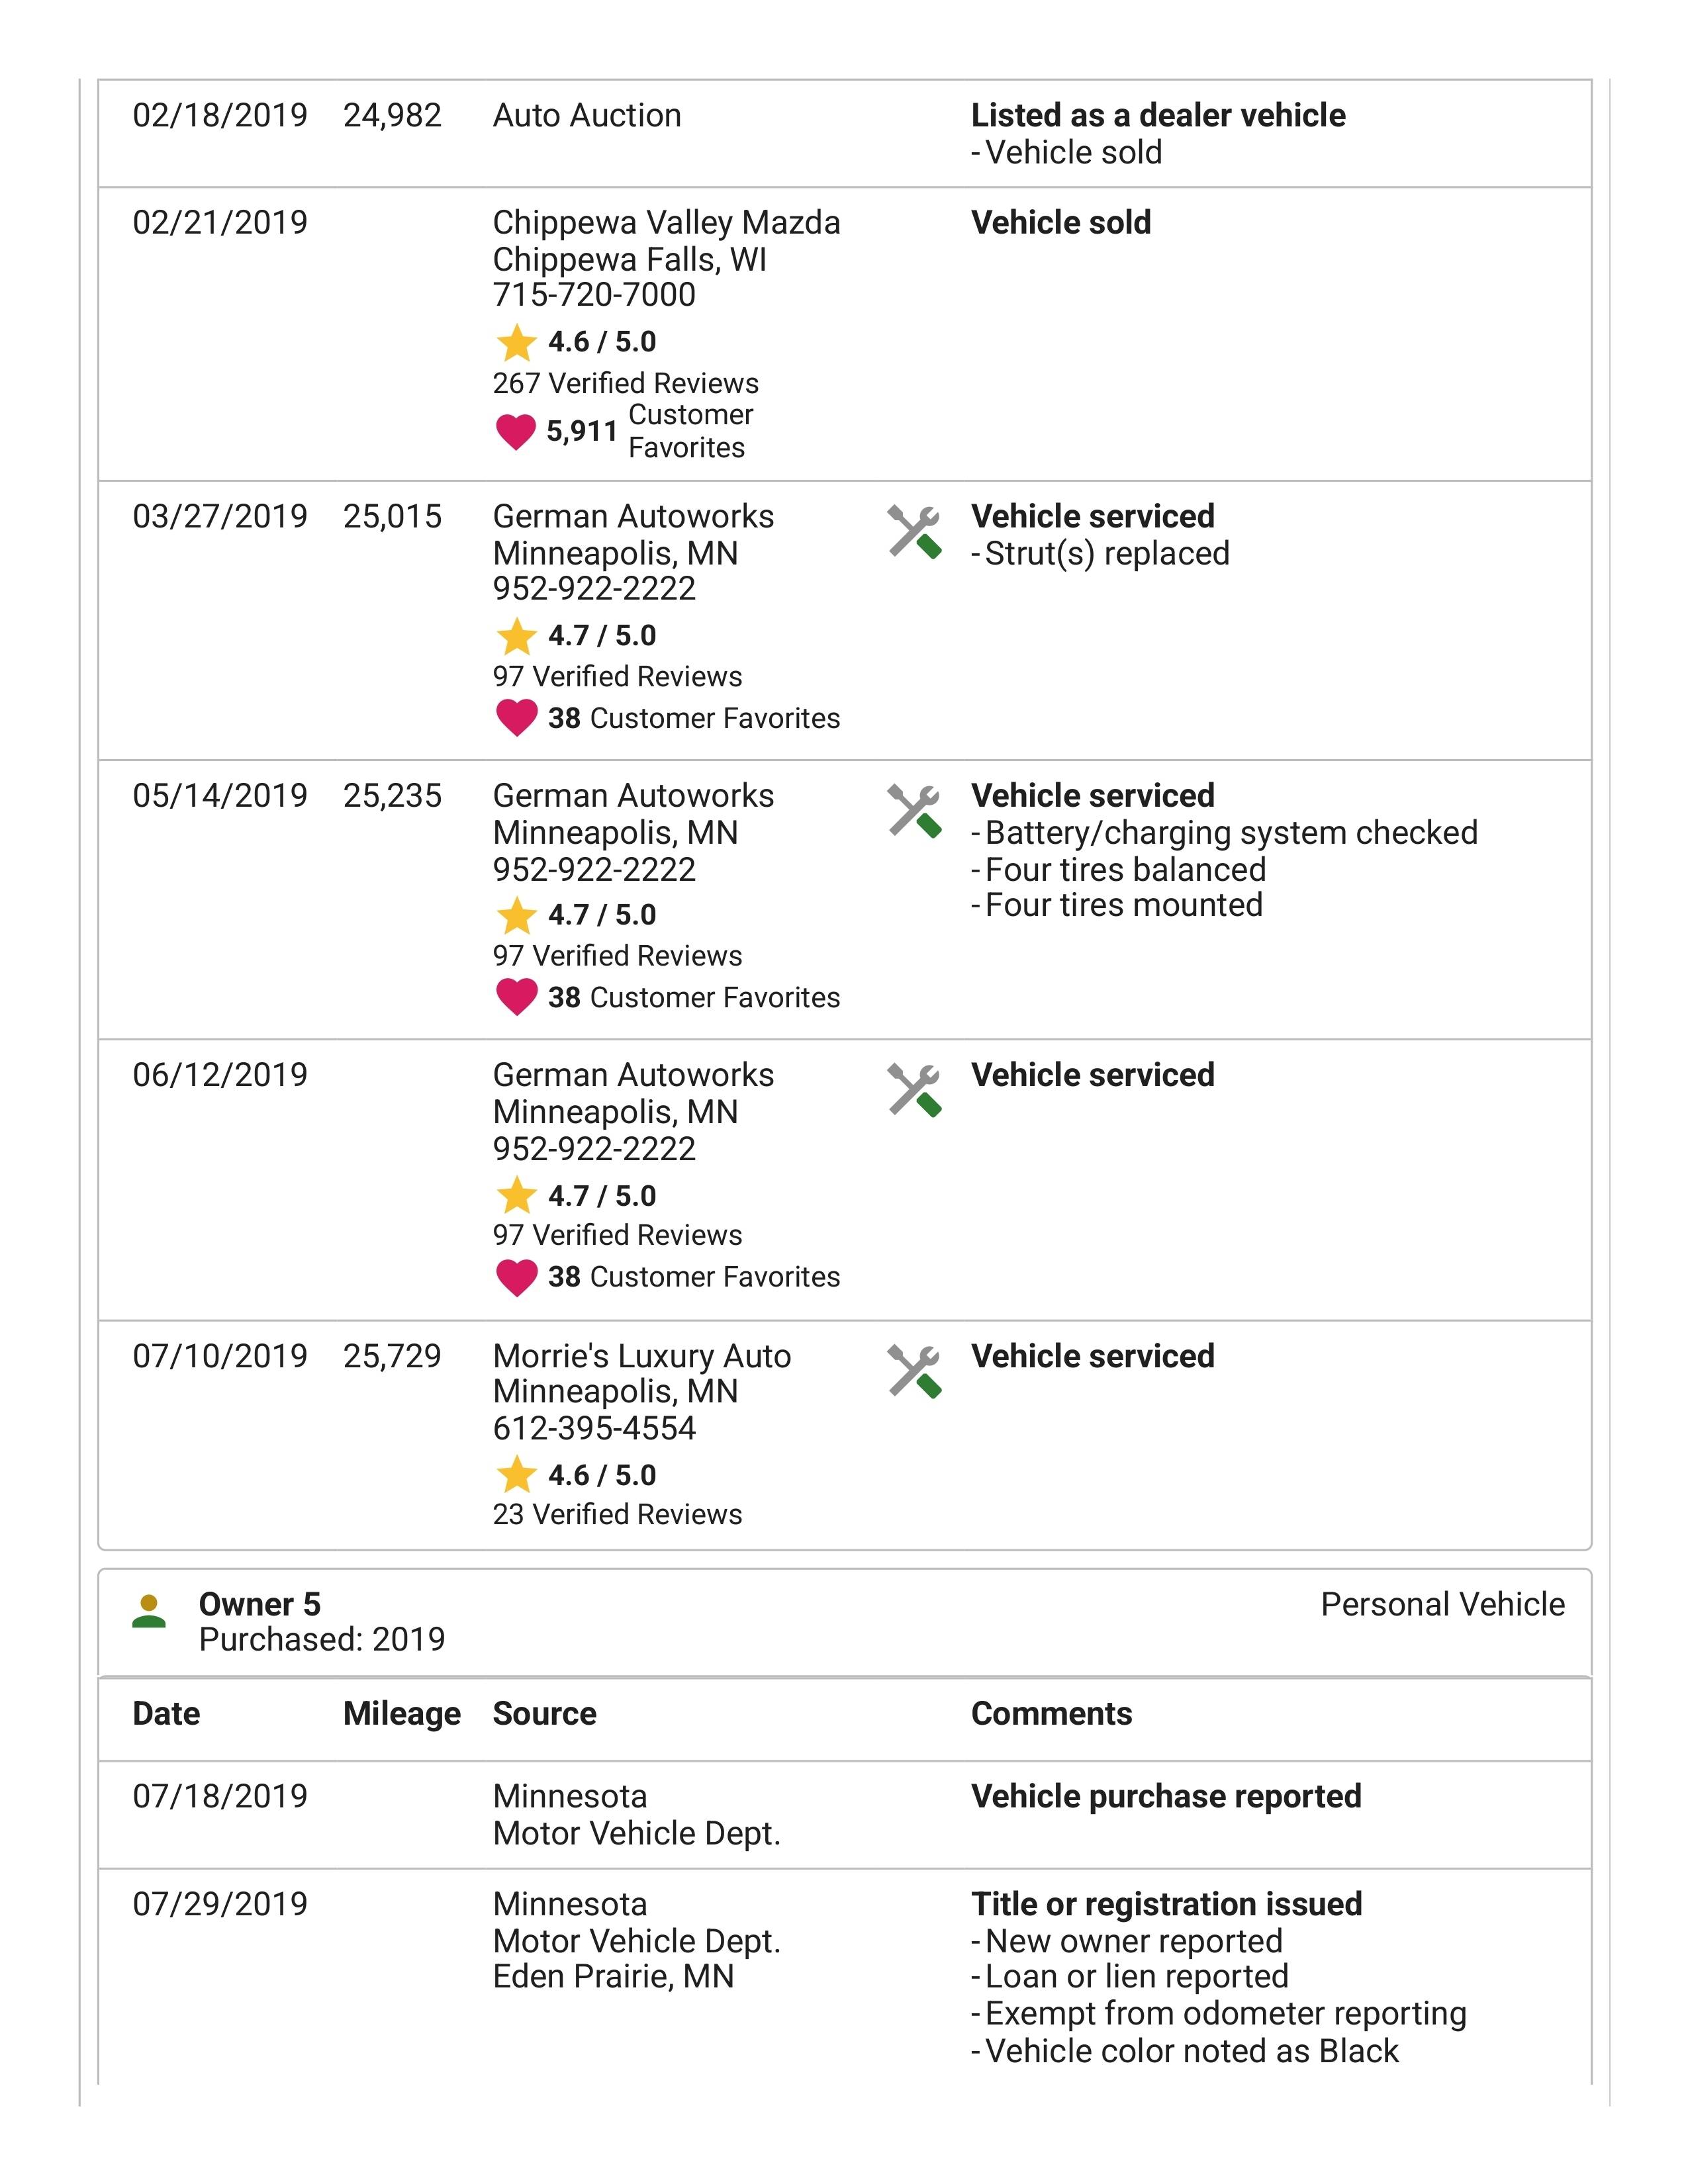Click the Vehicle purchase reported comment
Screen dimensions: 1688x2184
pos(1166,1796)
